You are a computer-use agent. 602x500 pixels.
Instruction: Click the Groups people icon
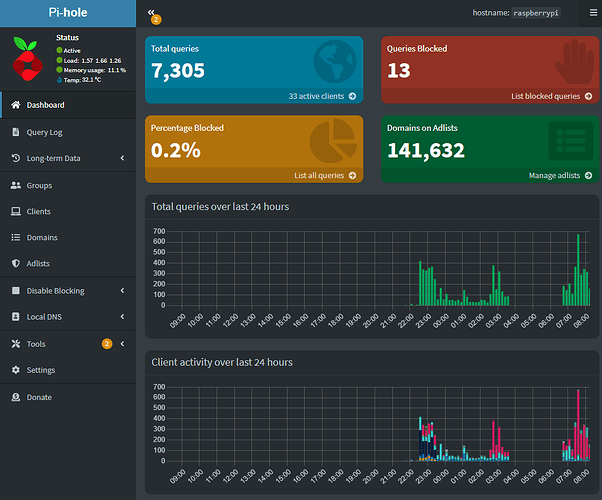(x=16, y=185)
